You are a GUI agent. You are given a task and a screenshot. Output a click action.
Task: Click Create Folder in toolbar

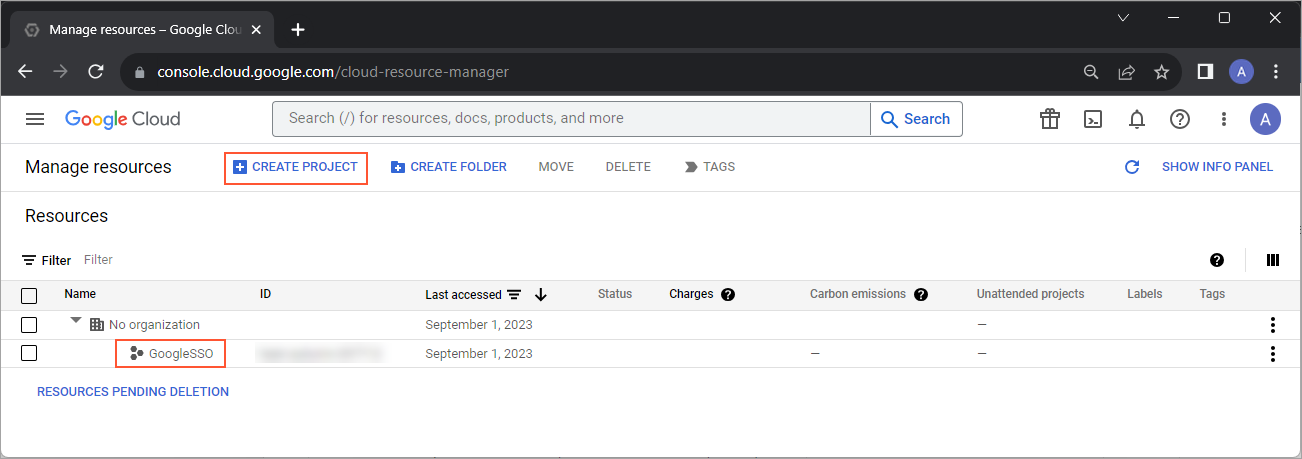tap(448, 167)
